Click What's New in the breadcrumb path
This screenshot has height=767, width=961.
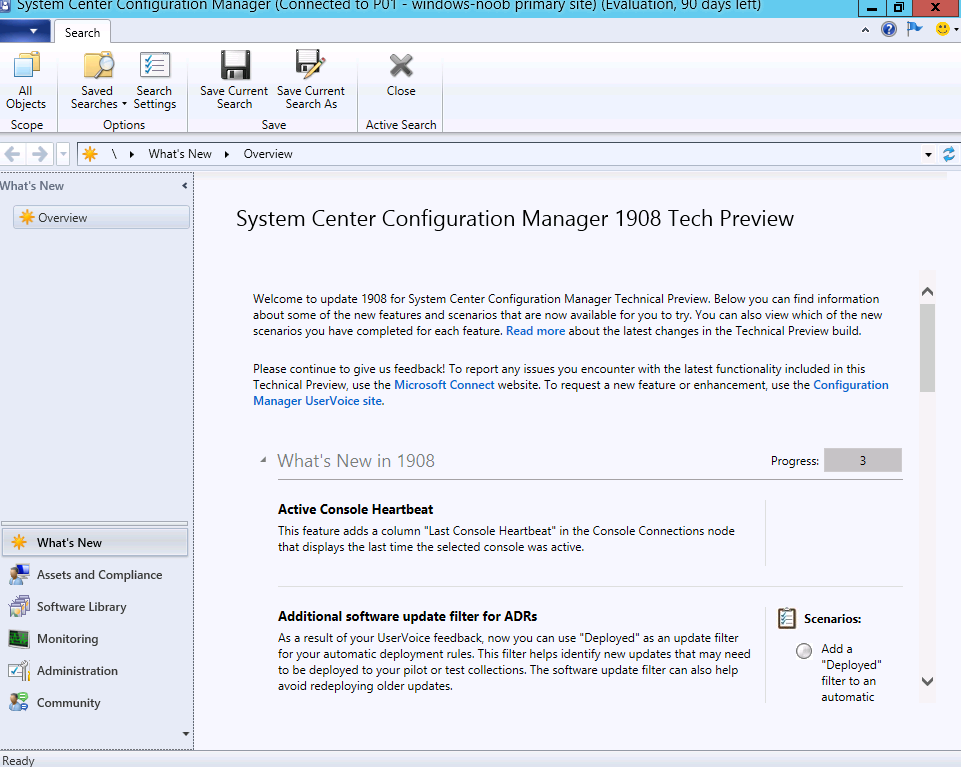tap(180, 154)
